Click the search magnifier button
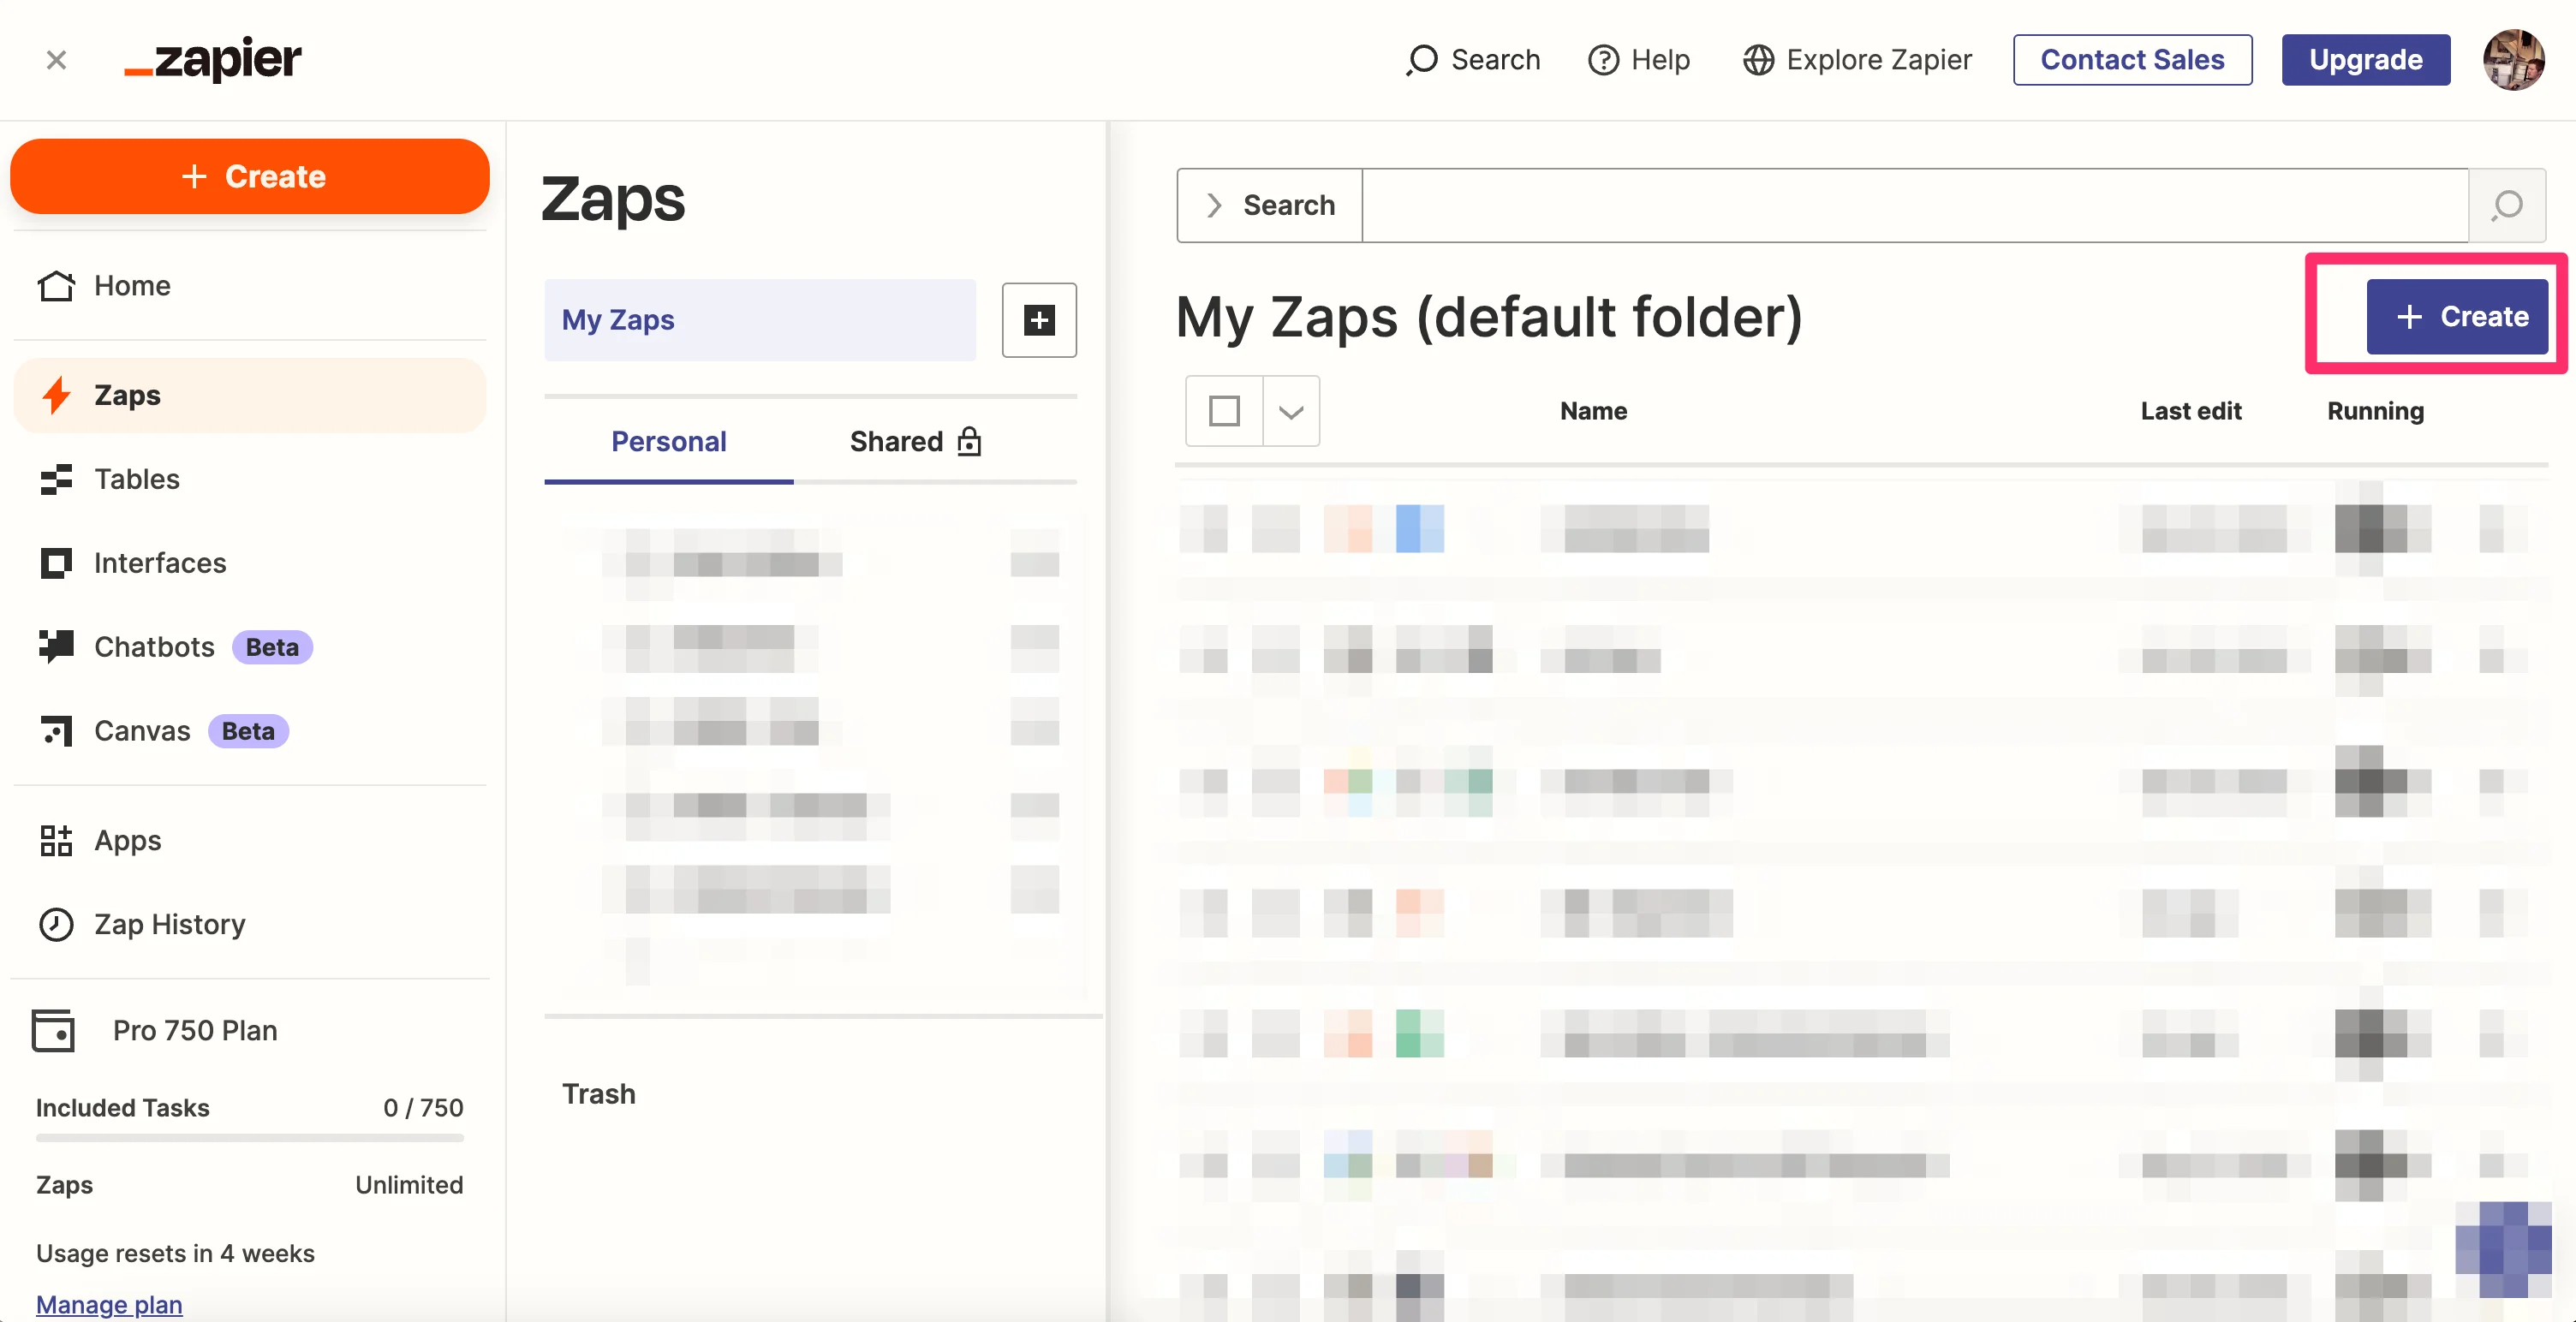The height and width of the screenshot is (1322, 2576). pos(2507,205)
